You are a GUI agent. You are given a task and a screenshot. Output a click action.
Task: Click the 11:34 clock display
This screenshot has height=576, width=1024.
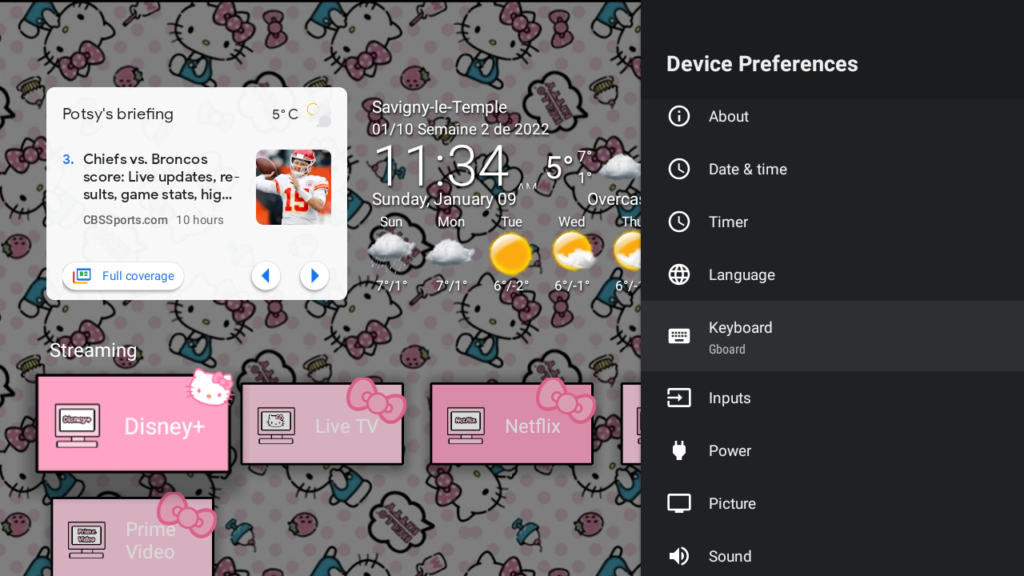pyautogui.click(x=442, y=166)
